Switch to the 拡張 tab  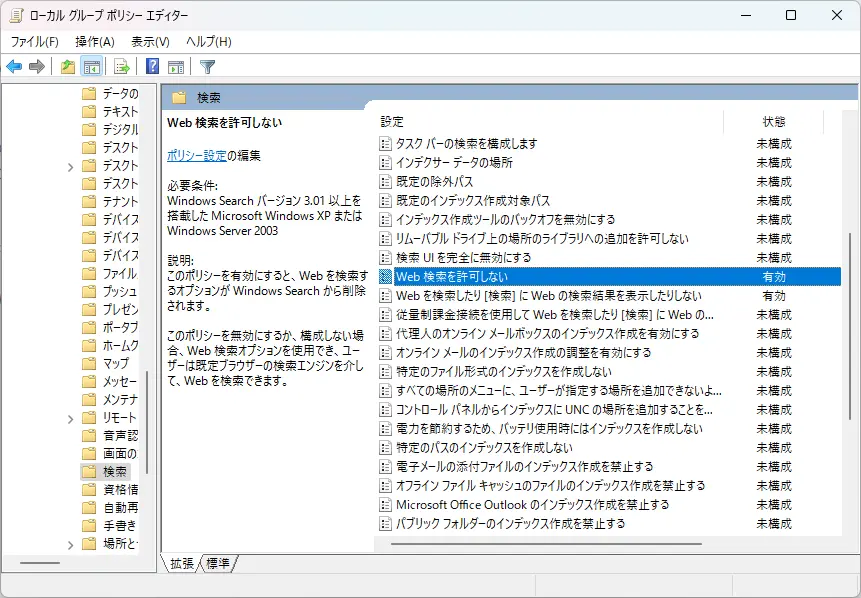click(181, 563)
